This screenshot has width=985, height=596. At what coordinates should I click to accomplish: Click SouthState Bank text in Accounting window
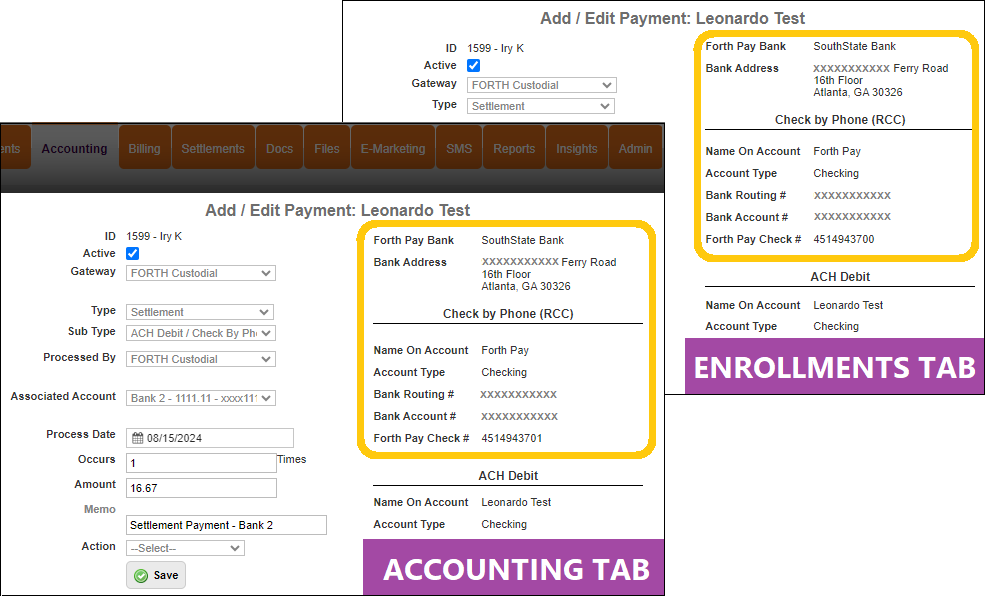click(523, 241)
